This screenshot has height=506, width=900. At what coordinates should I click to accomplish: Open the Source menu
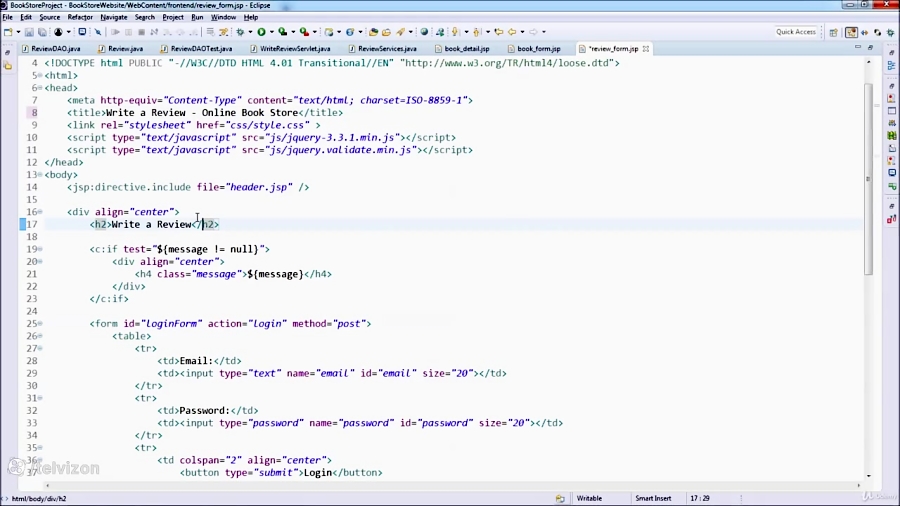tap(49, 17)
